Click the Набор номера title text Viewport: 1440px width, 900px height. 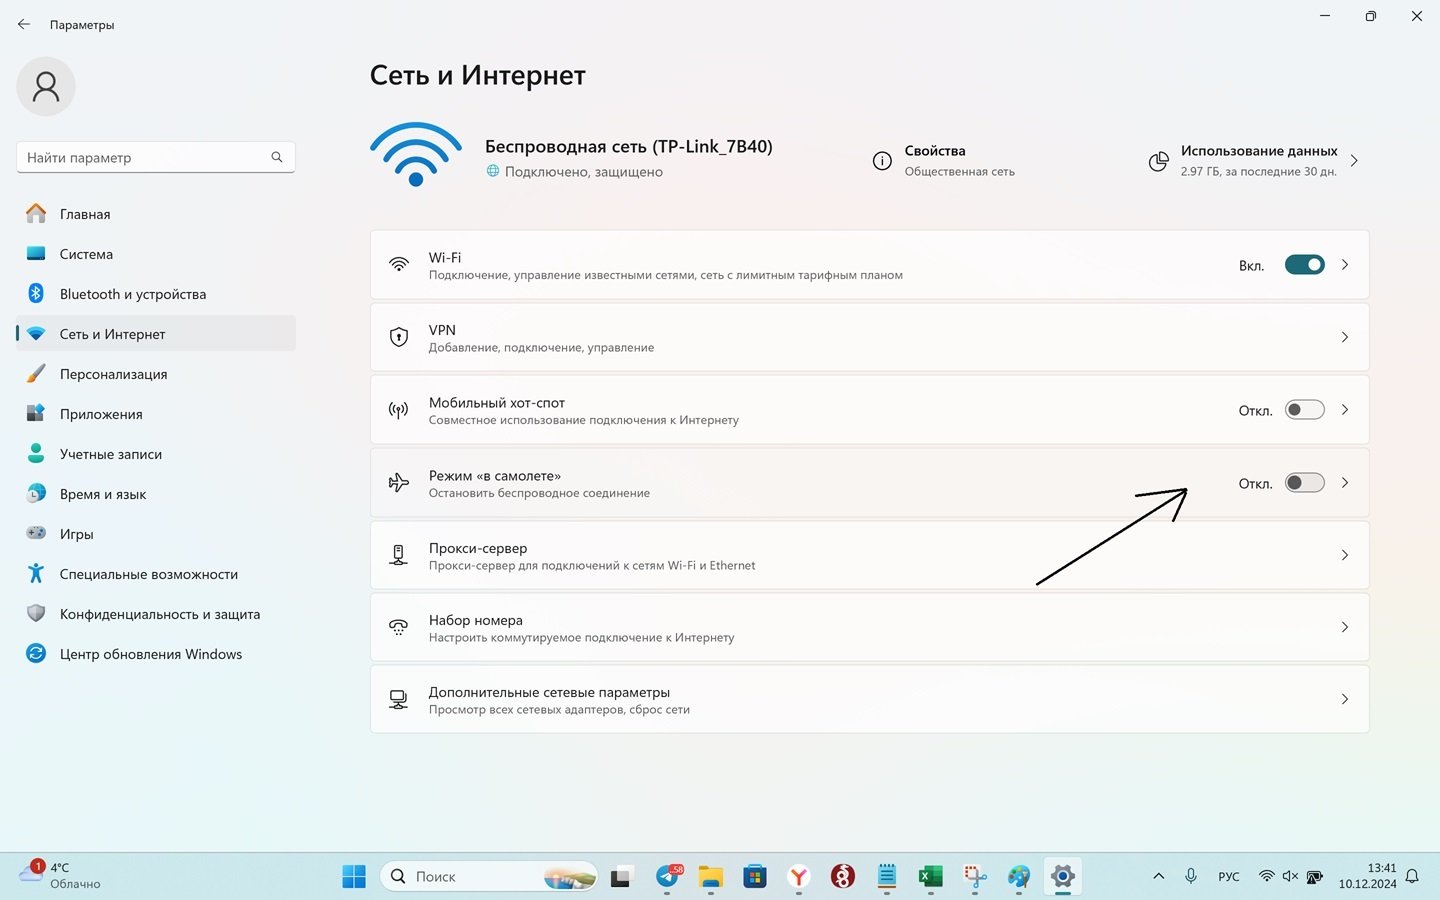pos(476,620)
